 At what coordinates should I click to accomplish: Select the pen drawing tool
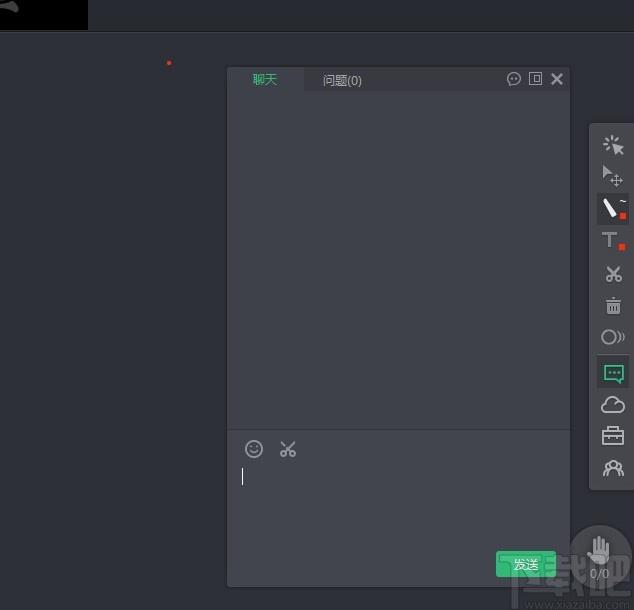point(613,208)
